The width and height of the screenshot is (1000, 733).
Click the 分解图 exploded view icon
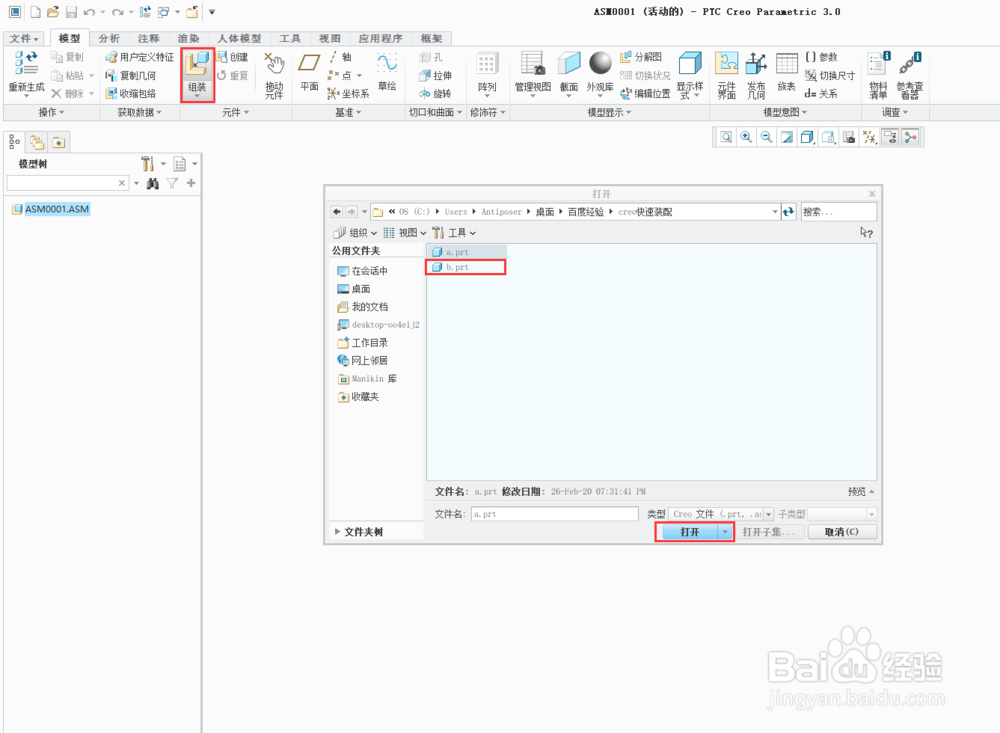641,57
